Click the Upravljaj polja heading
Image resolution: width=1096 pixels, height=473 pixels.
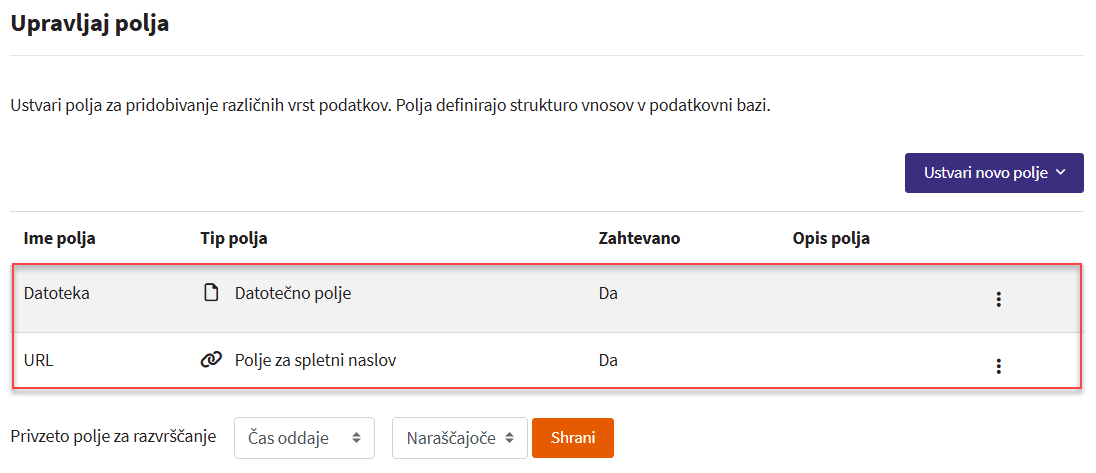89,24
